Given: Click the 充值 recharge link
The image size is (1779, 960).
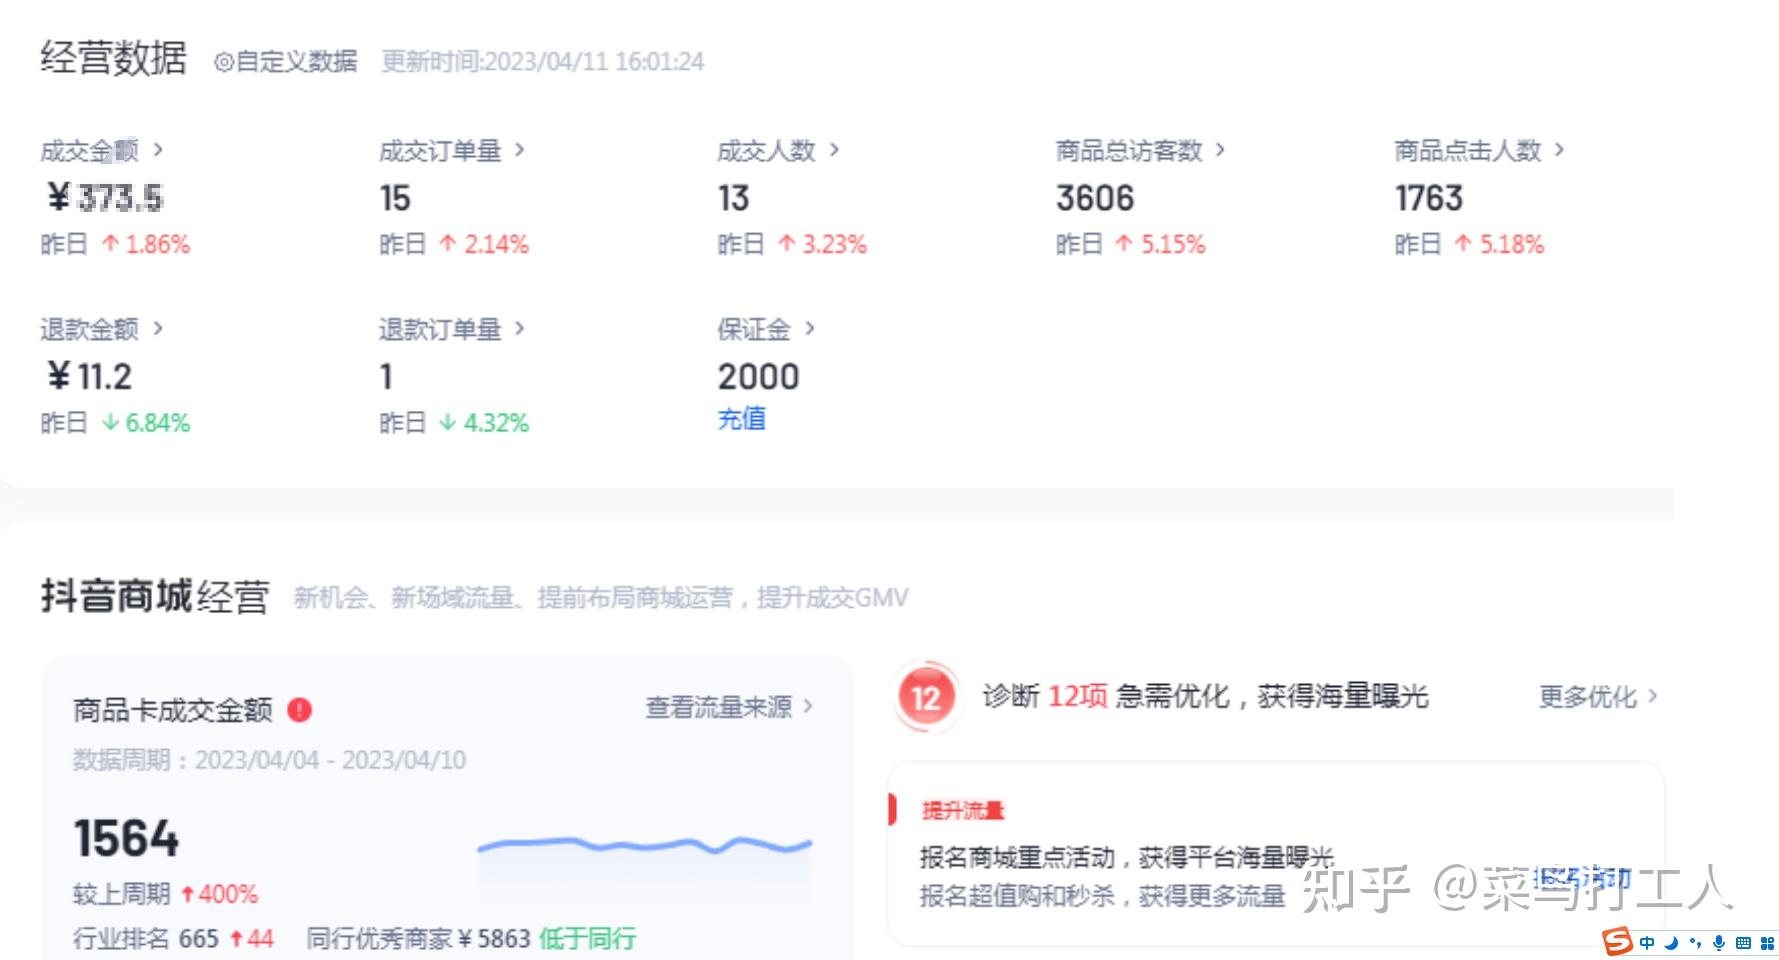Looking at the screenshot, I should pos(741,418).
